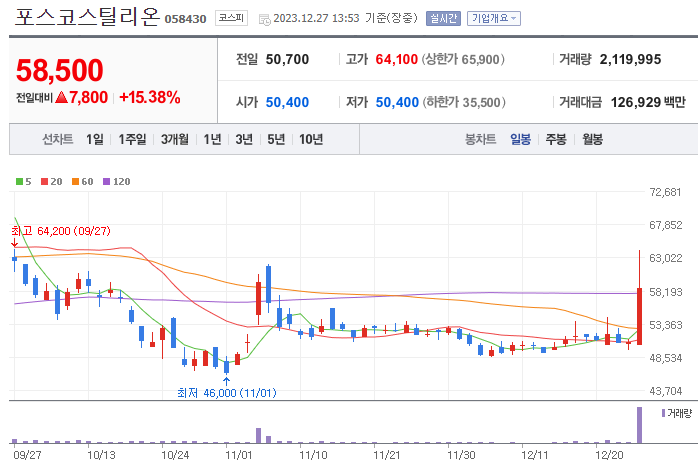Click the 실시간 badge button
Viewport: 698px width, 474px height.
pyautogui.click(x=443, y=18)
